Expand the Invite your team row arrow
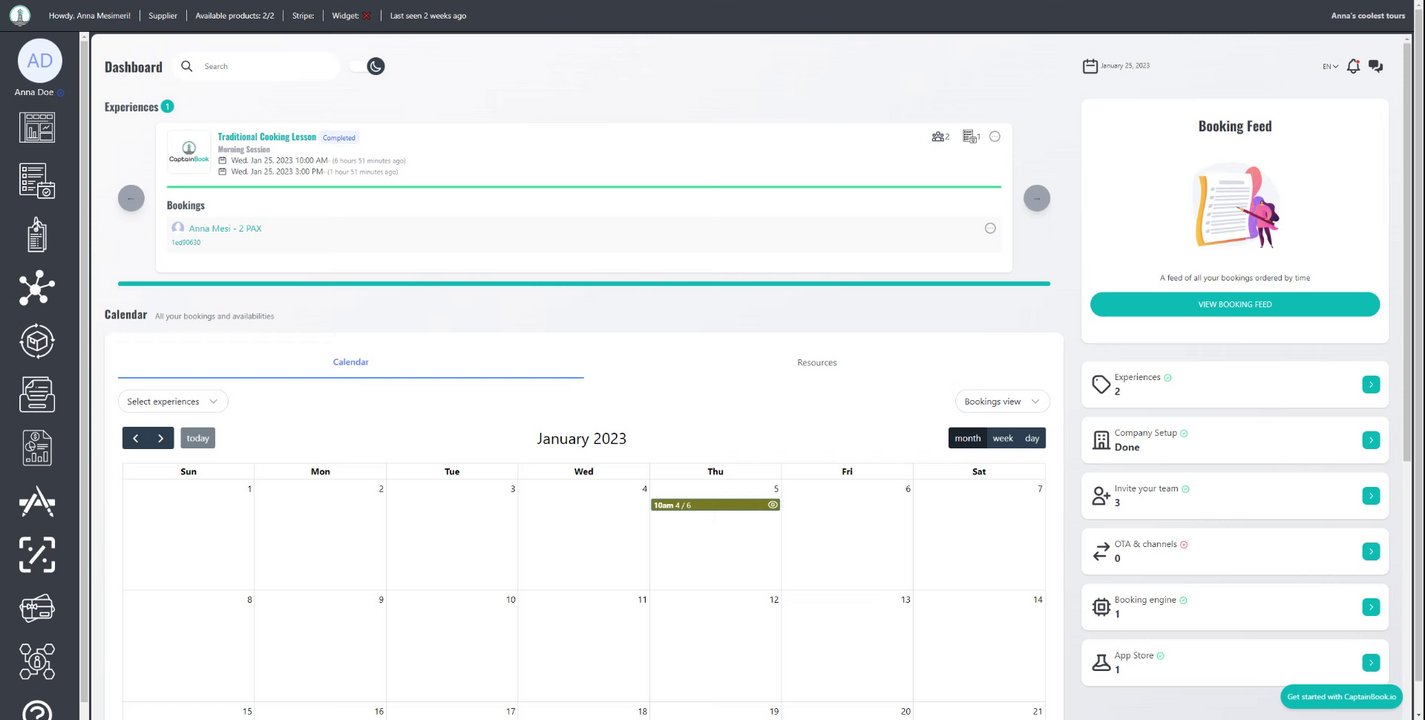The height and width of the screenshot is (720, 1425). point(1371,496)
